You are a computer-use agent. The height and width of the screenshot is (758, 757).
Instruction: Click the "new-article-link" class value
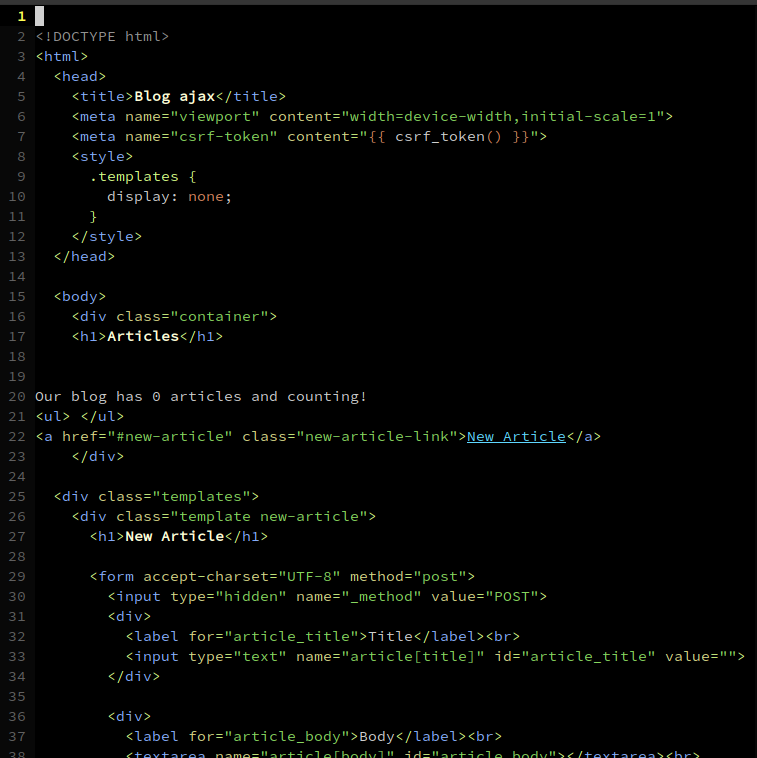377,437
